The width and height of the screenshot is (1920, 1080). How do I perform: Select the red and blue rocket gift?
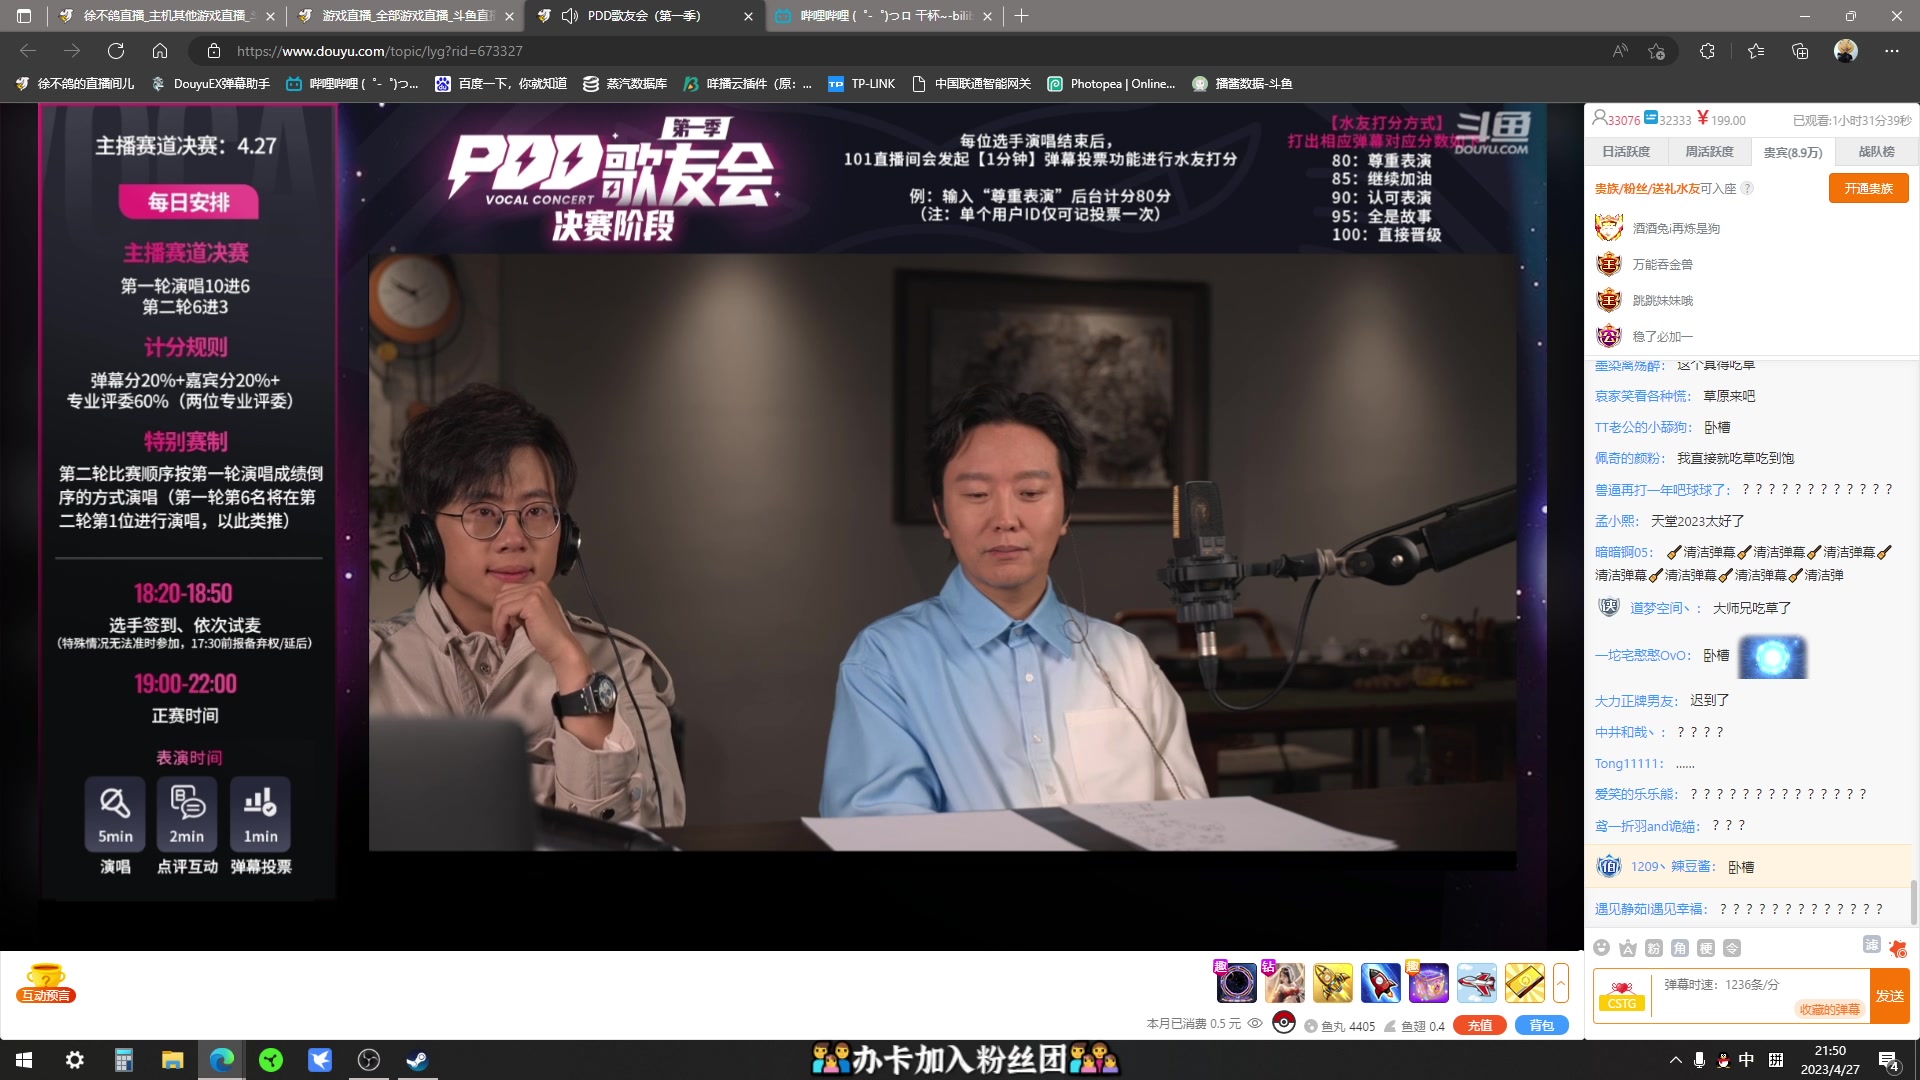(1380, 983)
